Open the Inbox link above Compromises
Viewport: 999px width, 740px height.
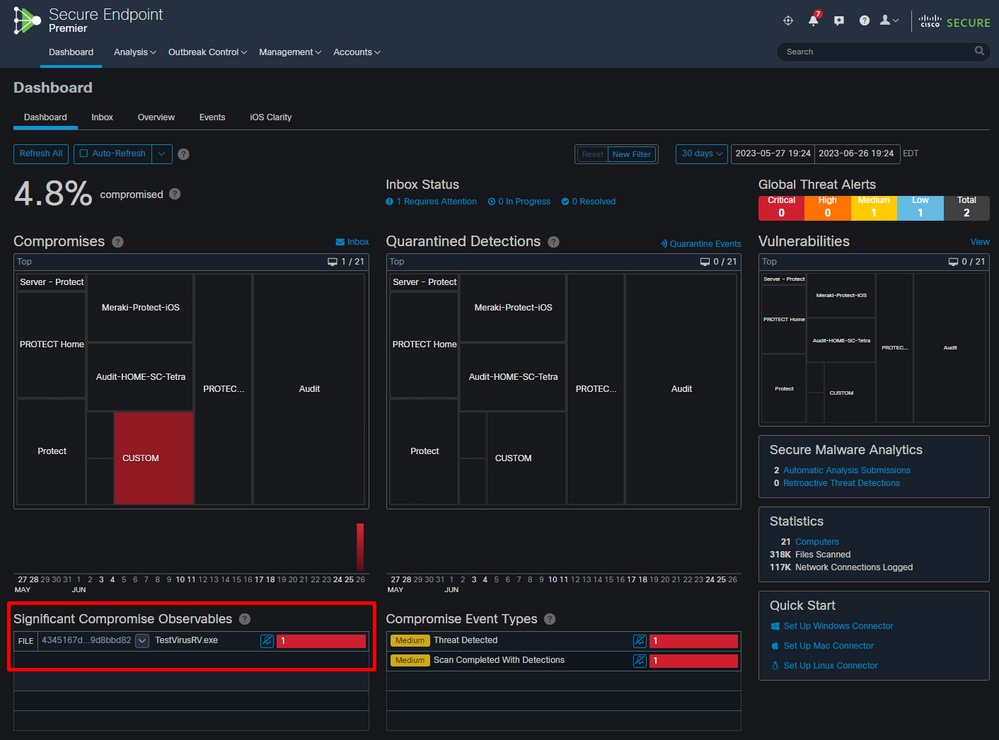coord(352,242)
